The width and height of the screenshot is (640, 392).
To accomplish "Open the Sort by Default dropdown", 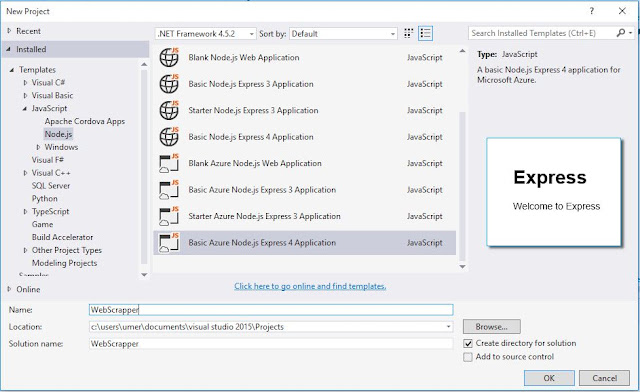I will point(343,33).
